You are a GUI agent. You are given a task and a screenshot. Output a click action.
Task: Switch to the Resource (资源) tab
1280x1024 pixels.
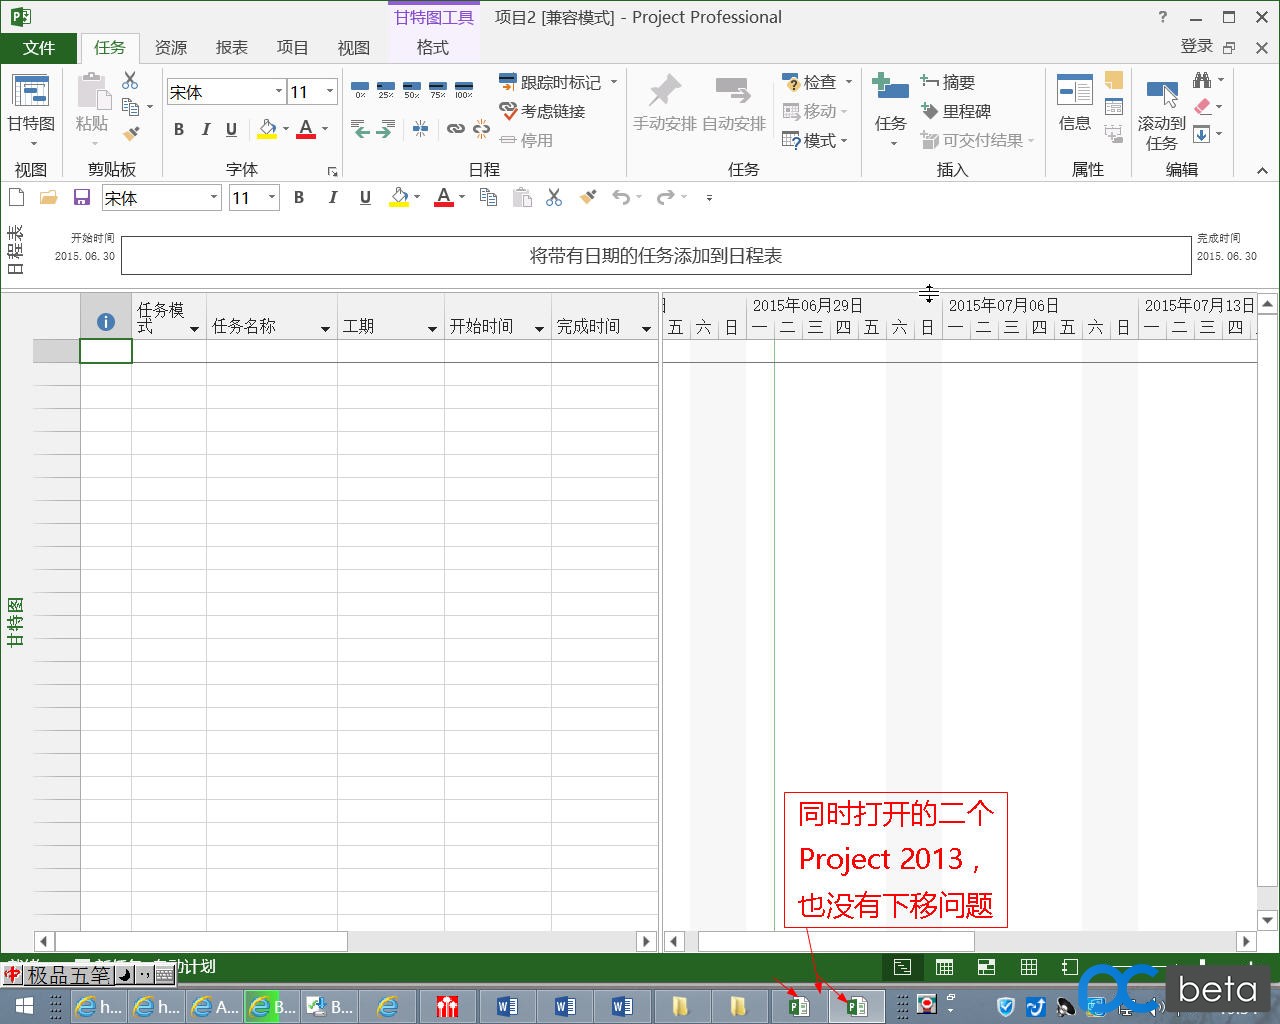point(170,47)
